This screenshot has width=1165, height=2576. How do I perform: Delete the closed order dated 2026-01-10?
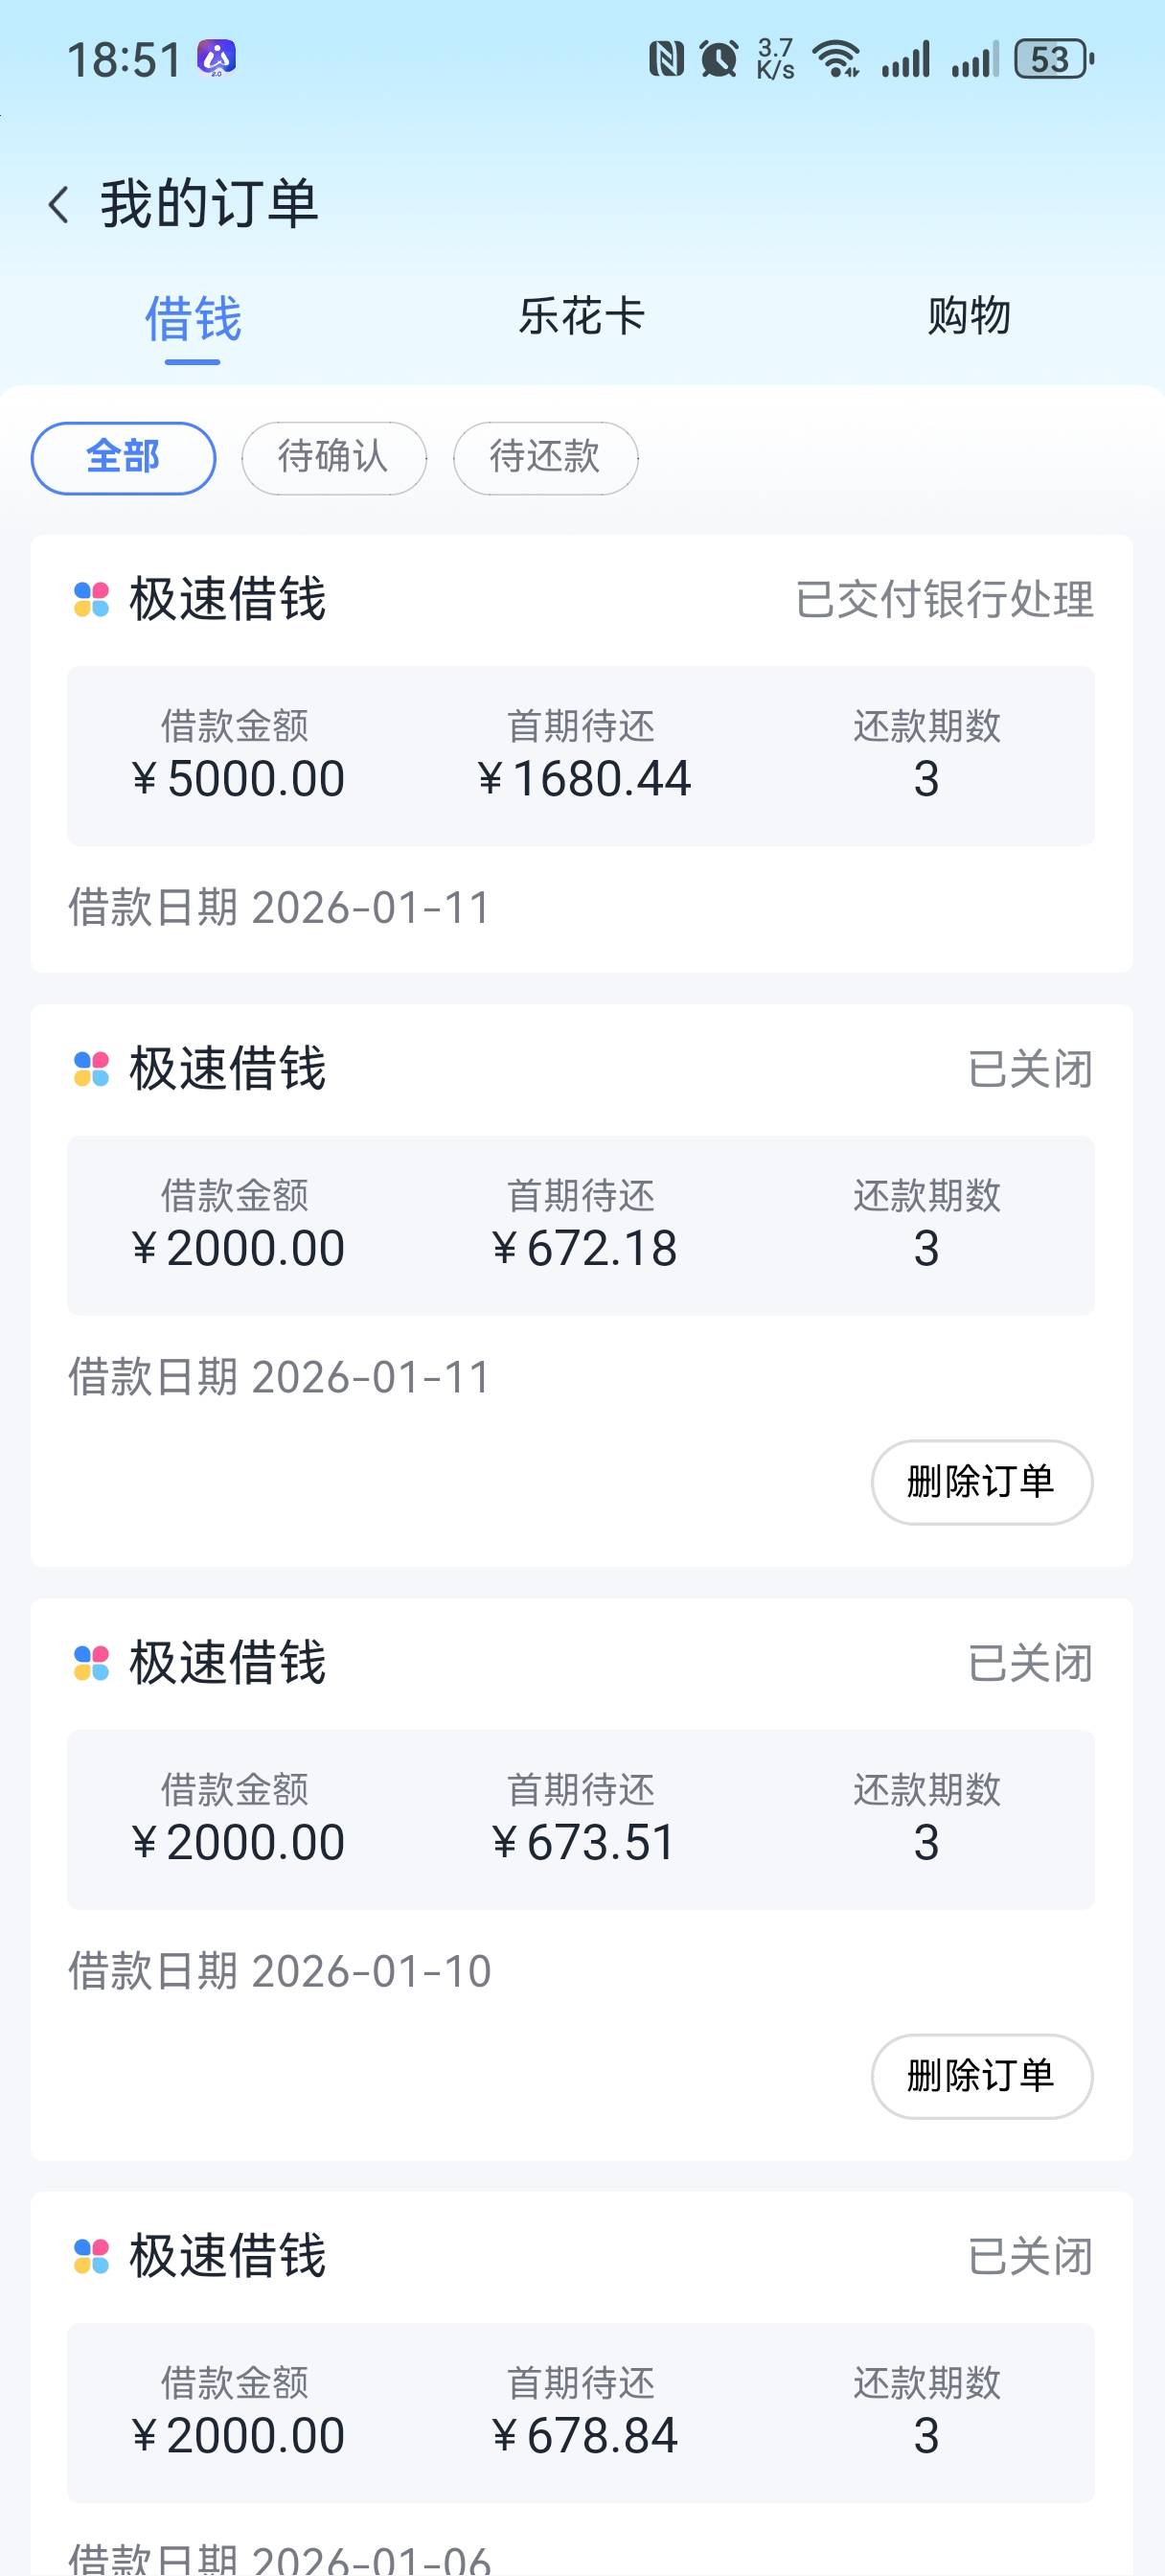(981, 2076)
